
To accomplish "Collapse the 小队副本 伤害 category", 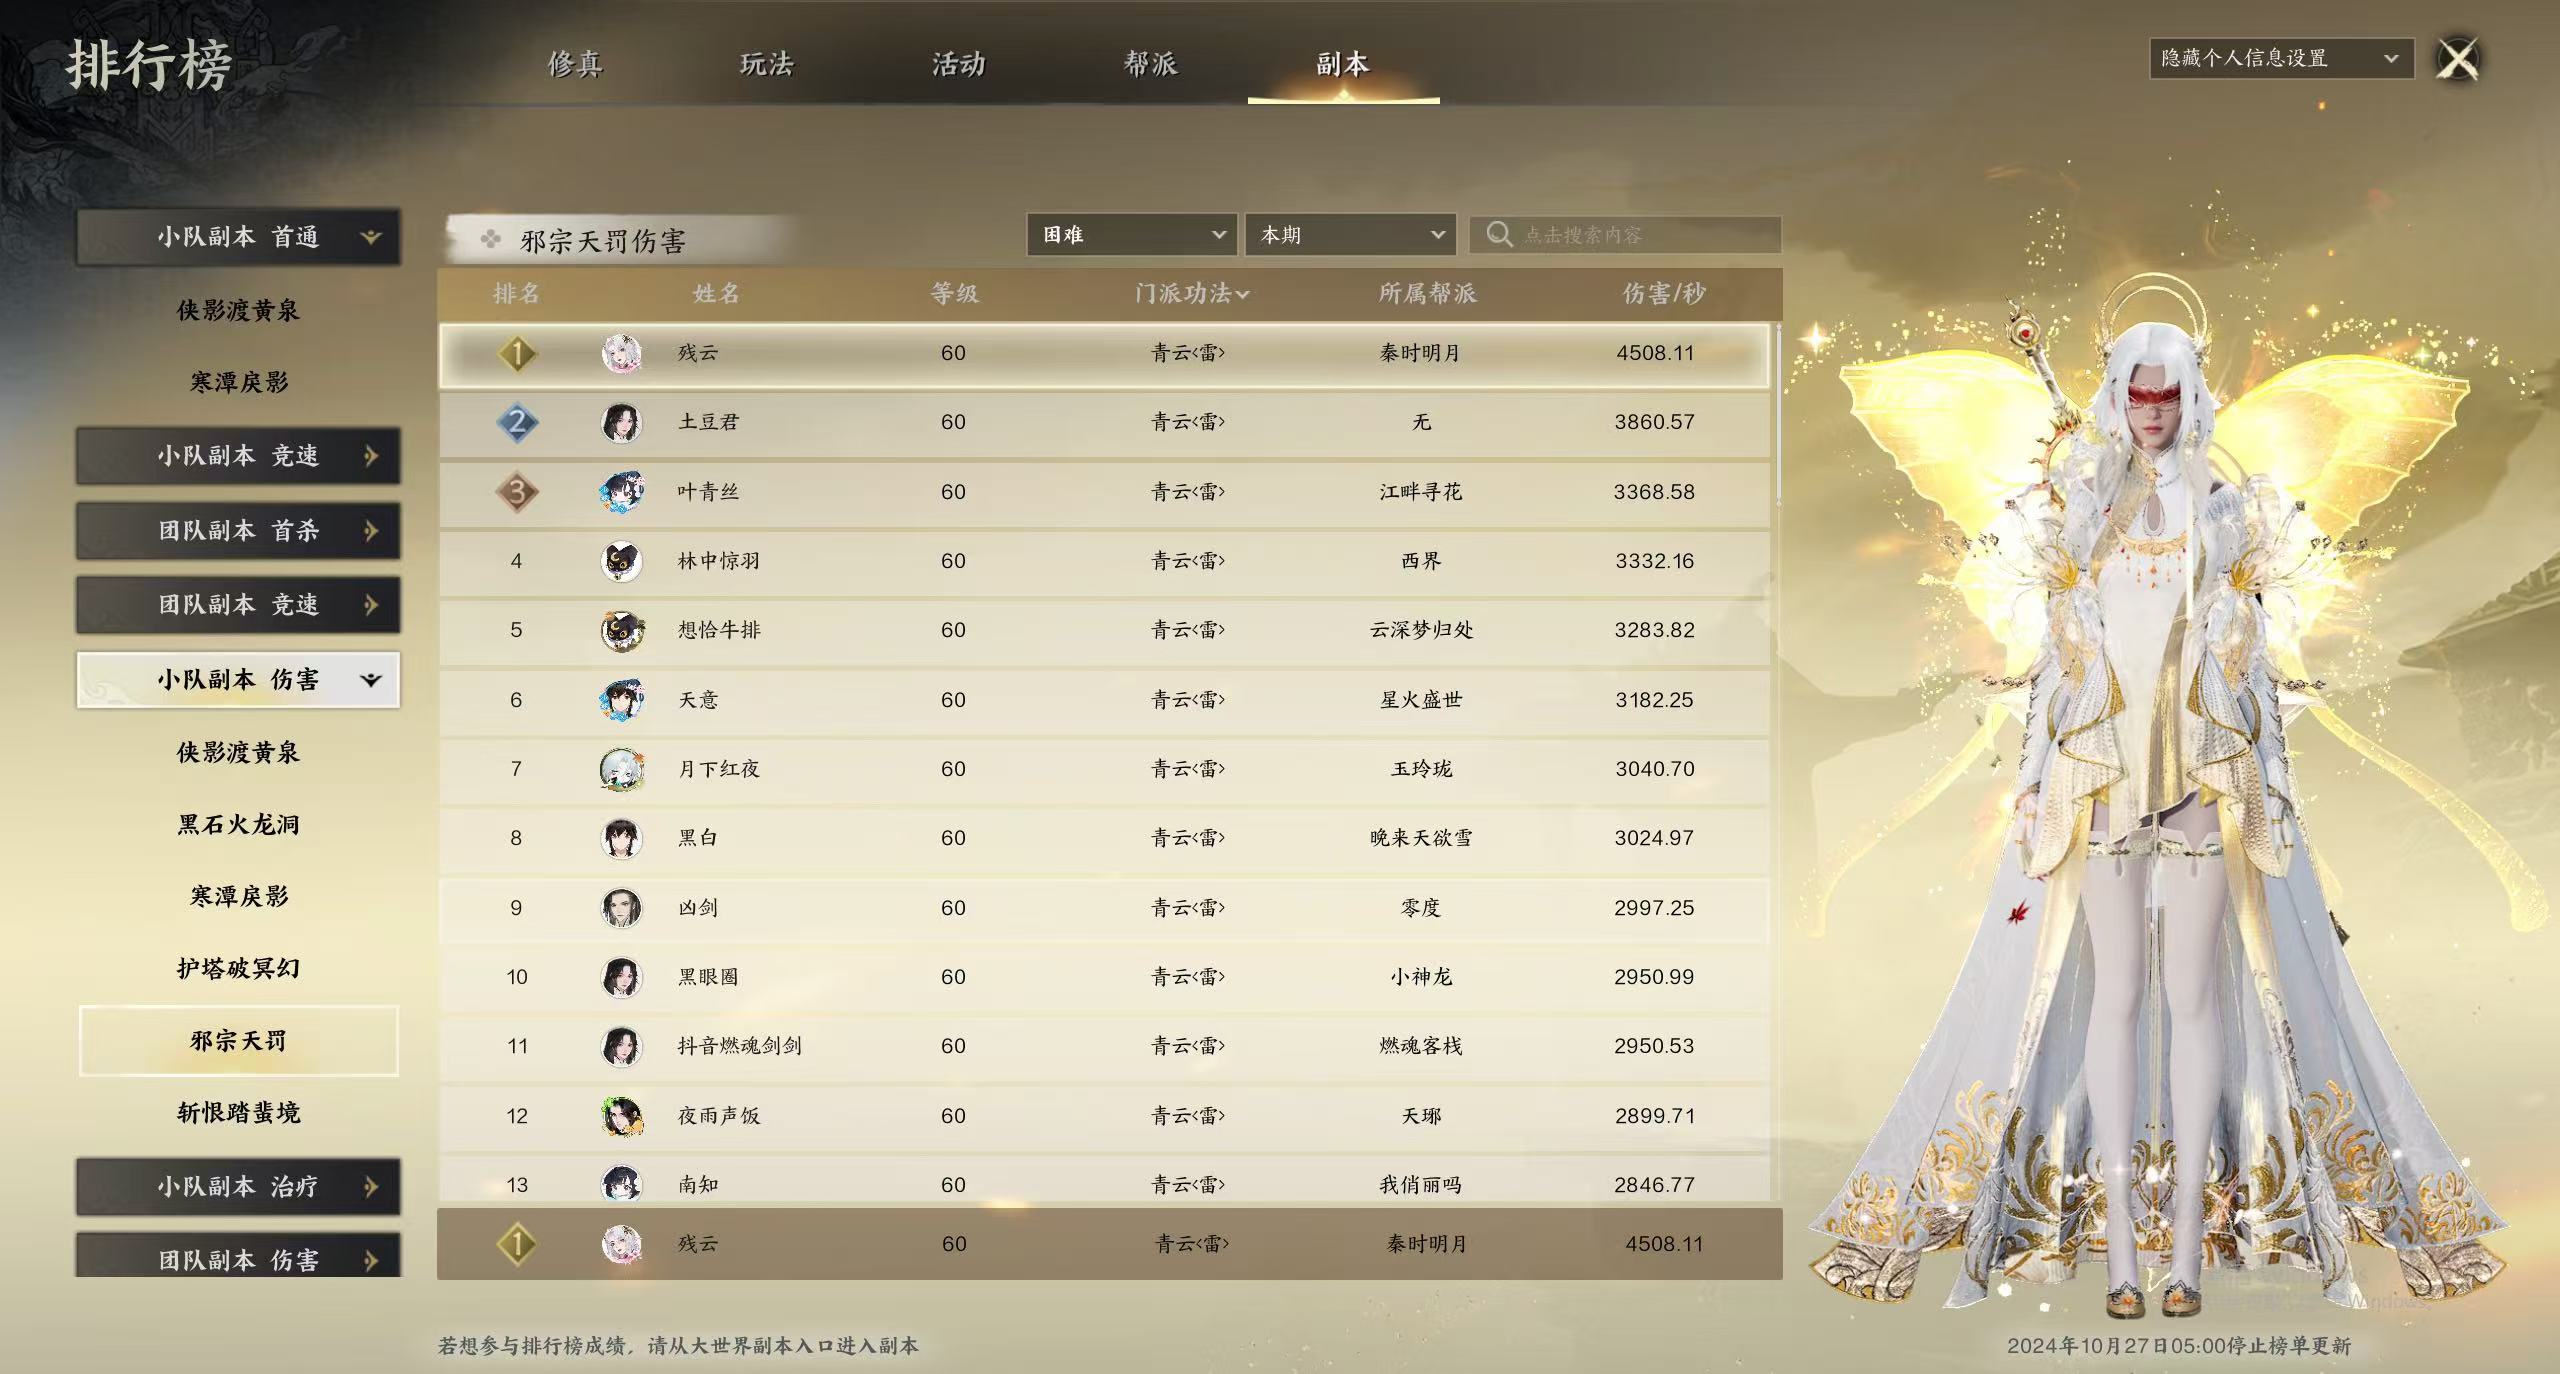I will point(238,680).
